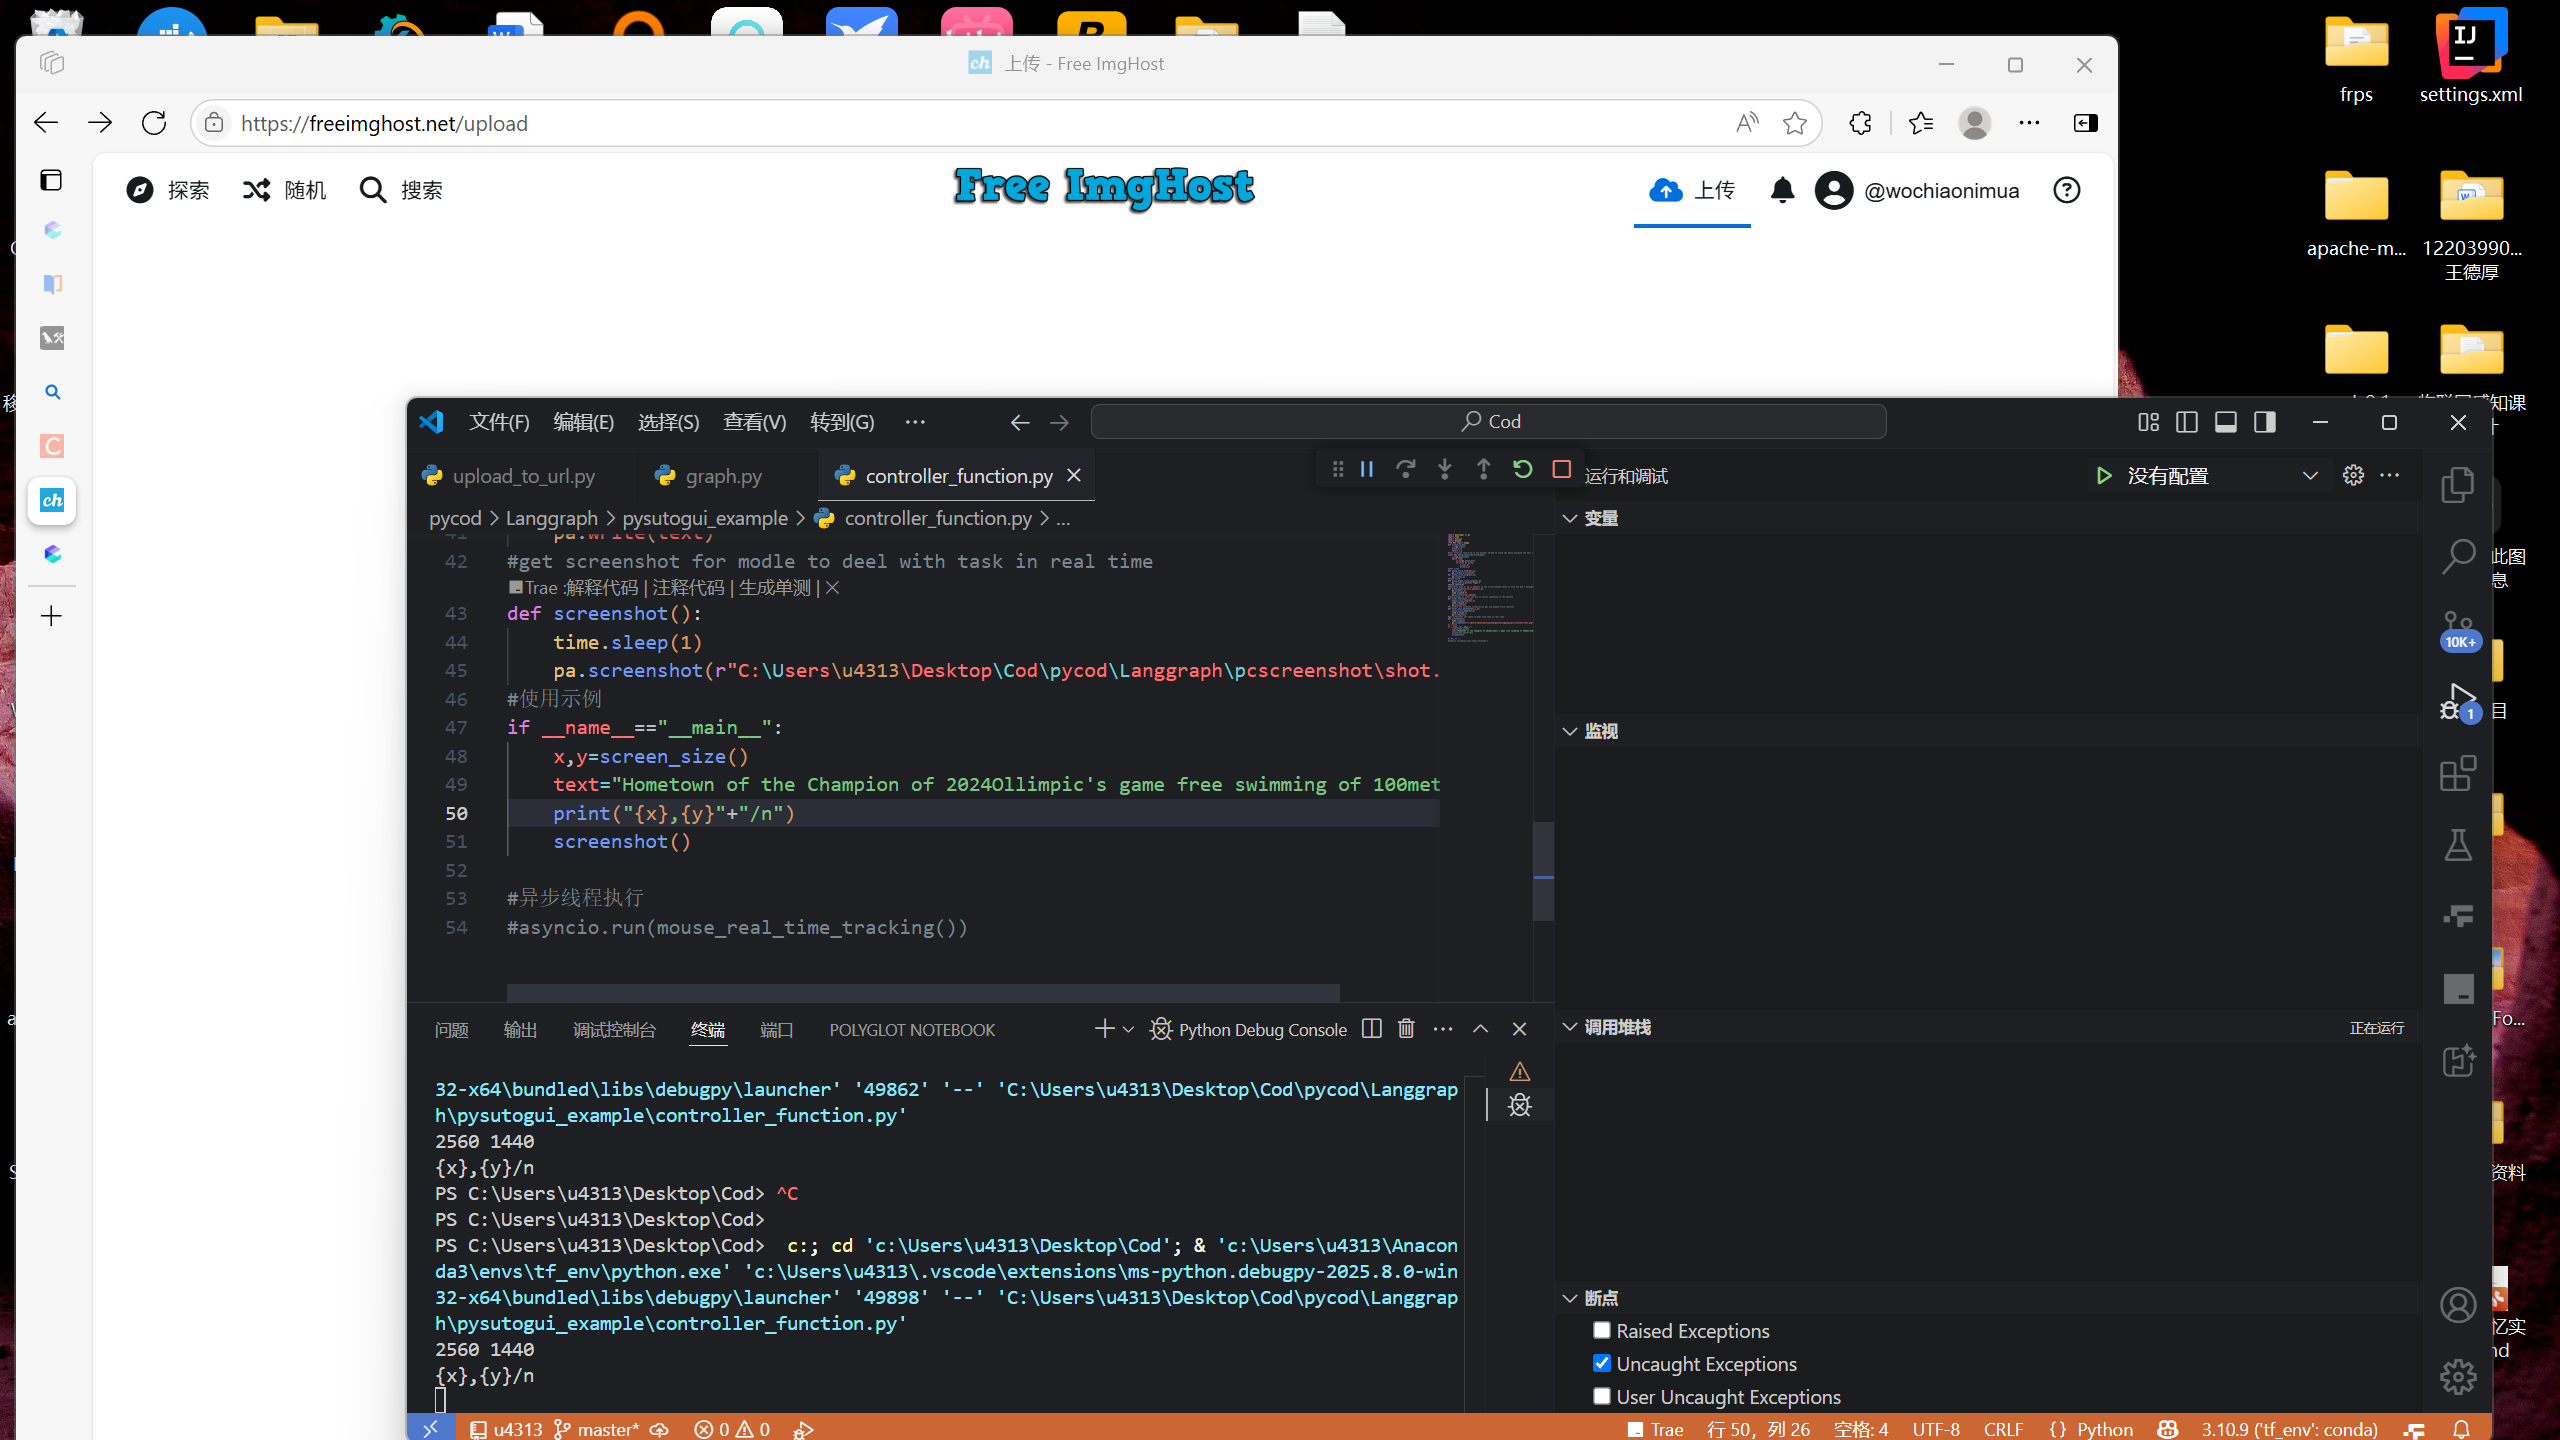Viewport: 2560px width, 1440px height.
Task: Toggle bottom panel layout button
Action: pos(2226,422)
